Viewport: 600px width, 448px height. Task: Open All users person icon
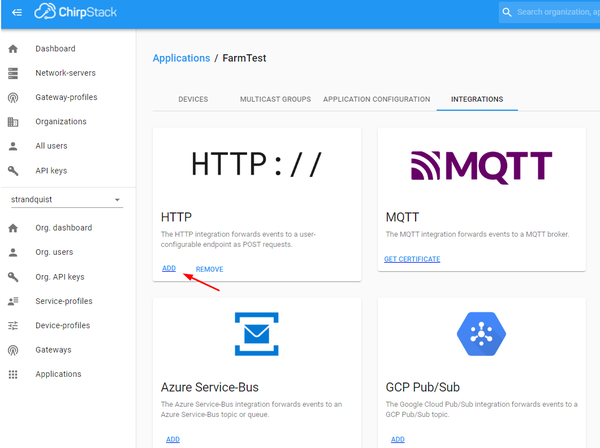pyautogui.click(x=13, y=146)
